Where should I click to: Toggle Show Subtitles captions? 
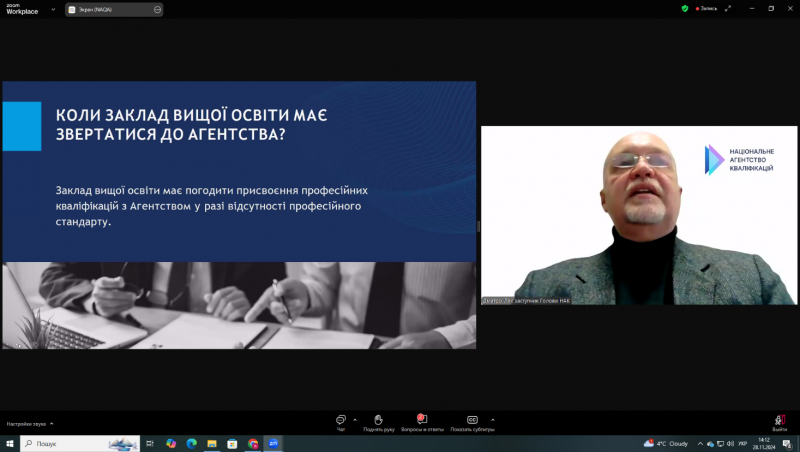(x=472, y=419)
